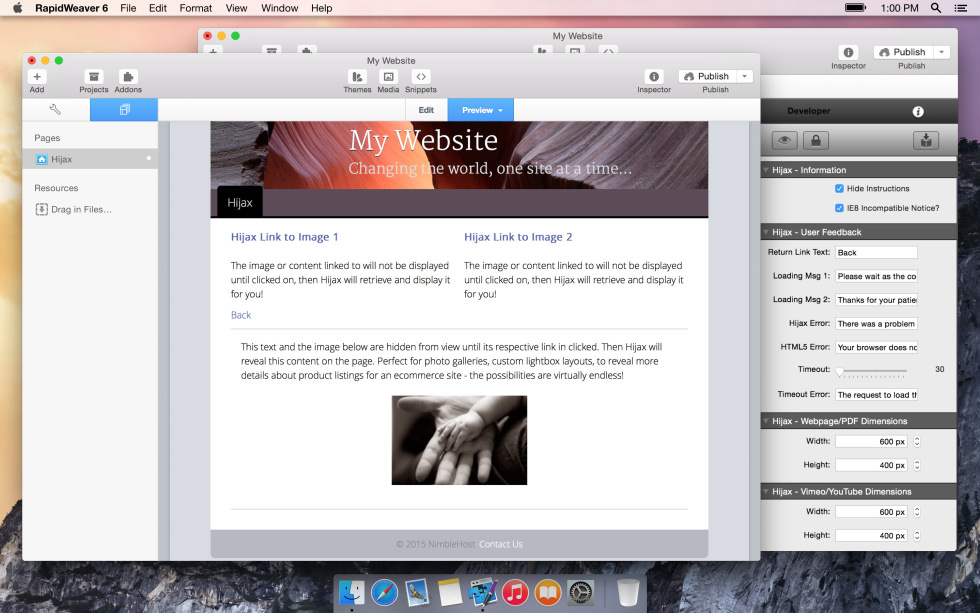Open System Preferences from the dock
The image size is (980, 613).
tap(580, 592)
